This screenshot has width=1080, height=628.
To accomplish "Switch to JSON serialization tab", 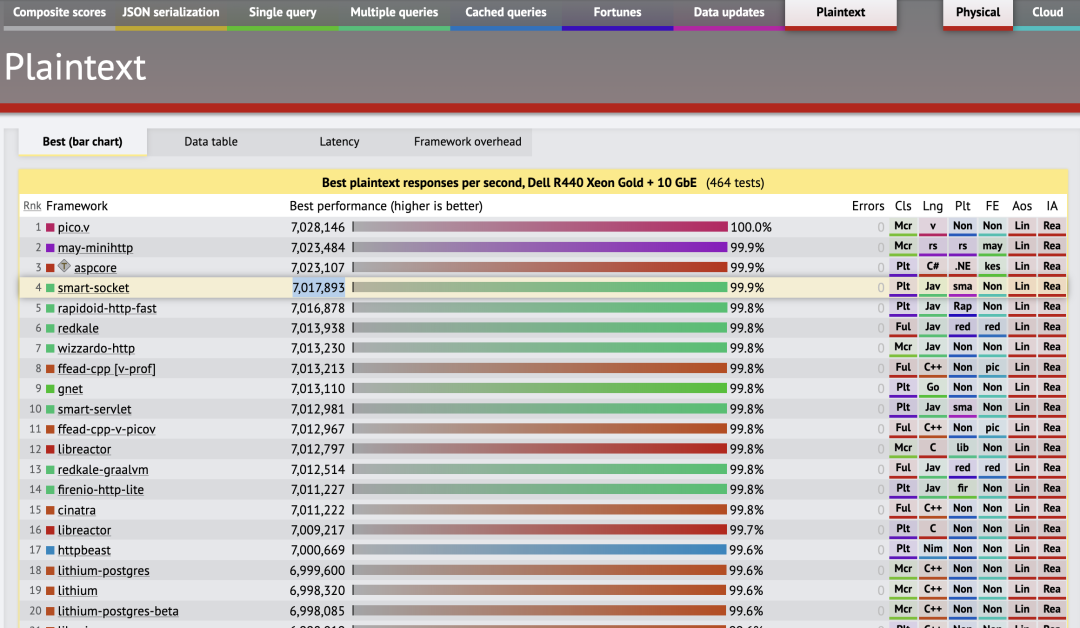I will [171, 12].
